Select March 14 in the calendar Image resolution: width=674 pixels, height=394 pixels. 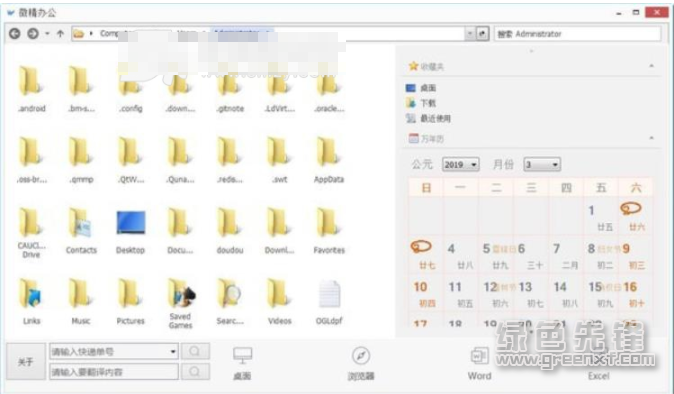click(565, 294)
